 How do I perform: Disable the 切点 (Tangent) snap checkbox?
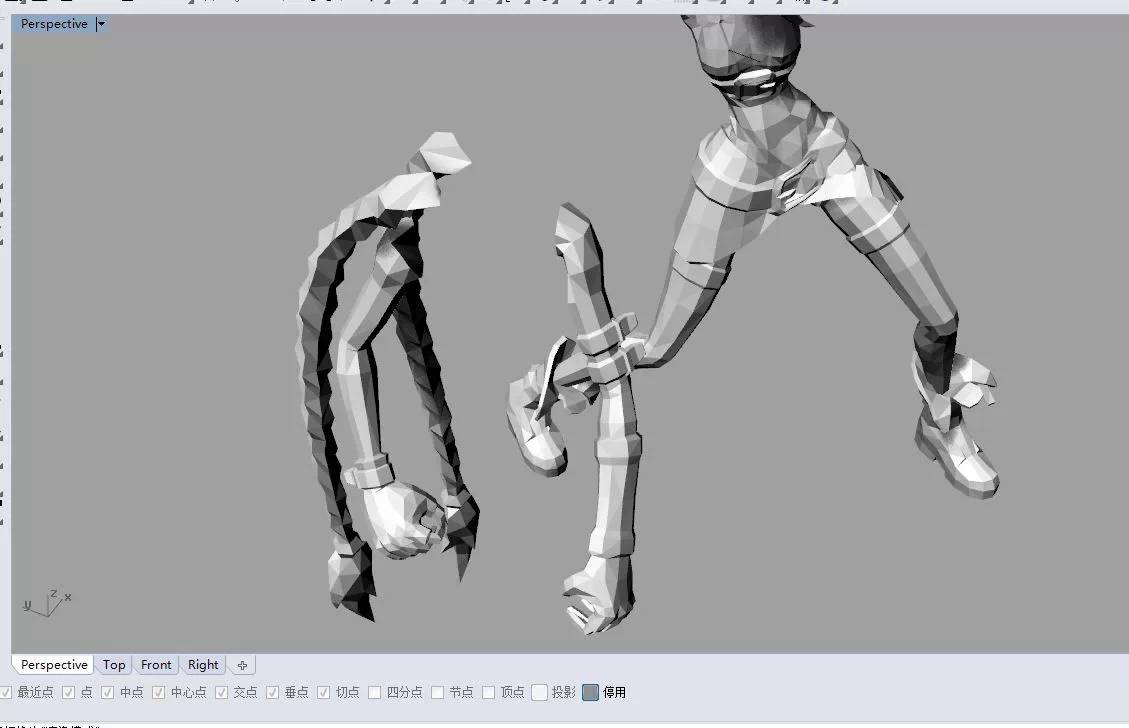point(324,691)
